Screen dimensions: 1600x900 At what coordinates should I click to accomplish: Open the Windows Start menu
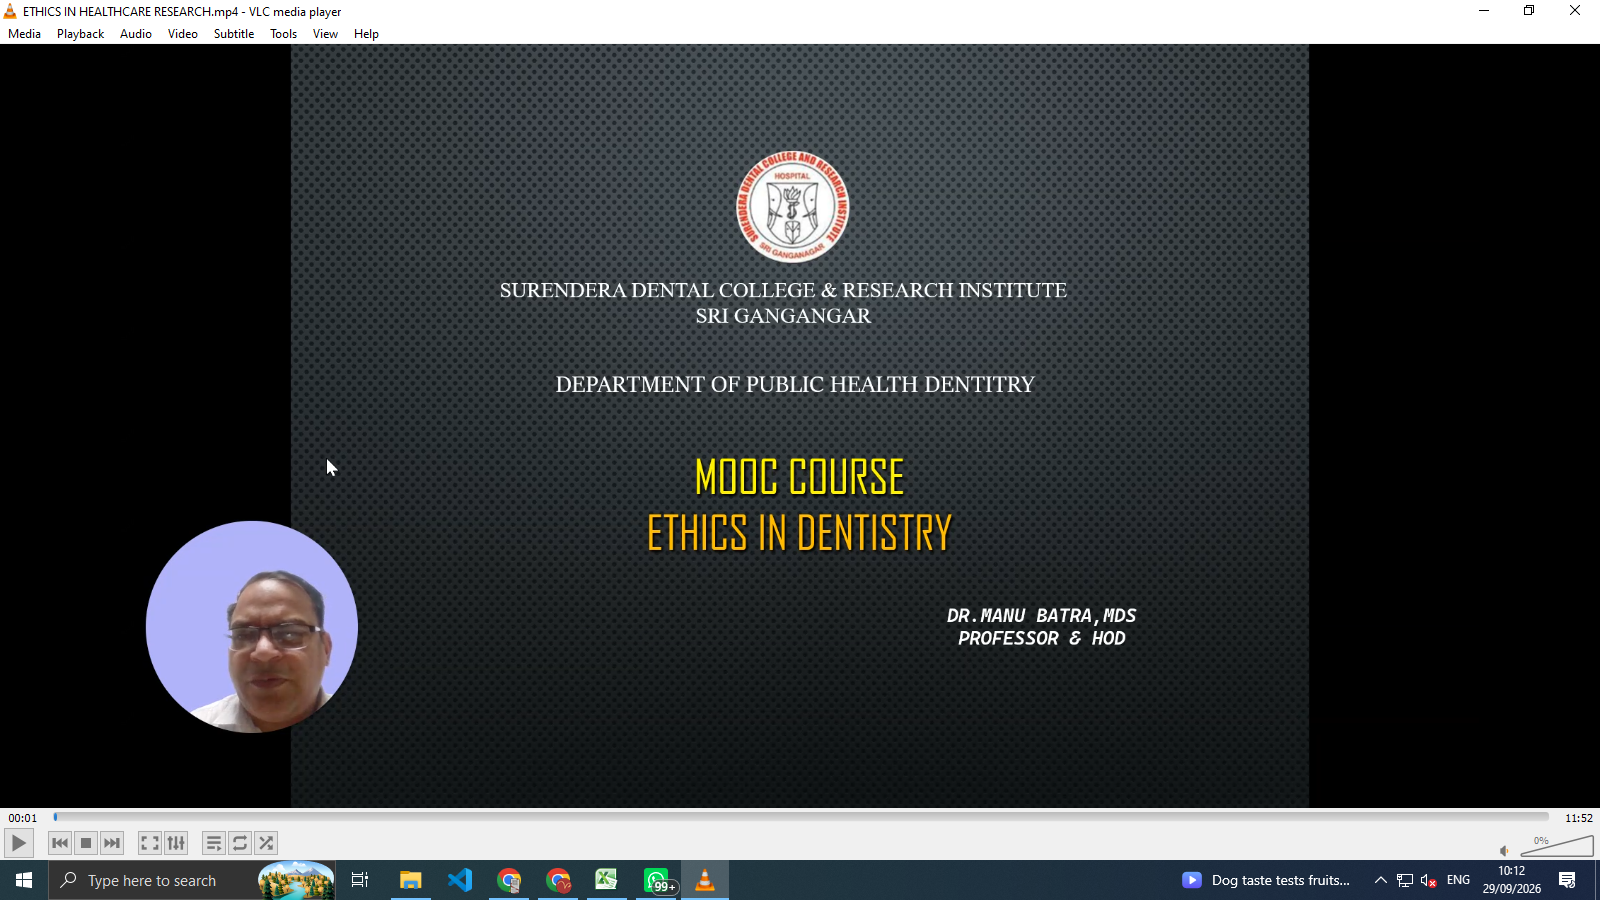[x=24, y=880]
